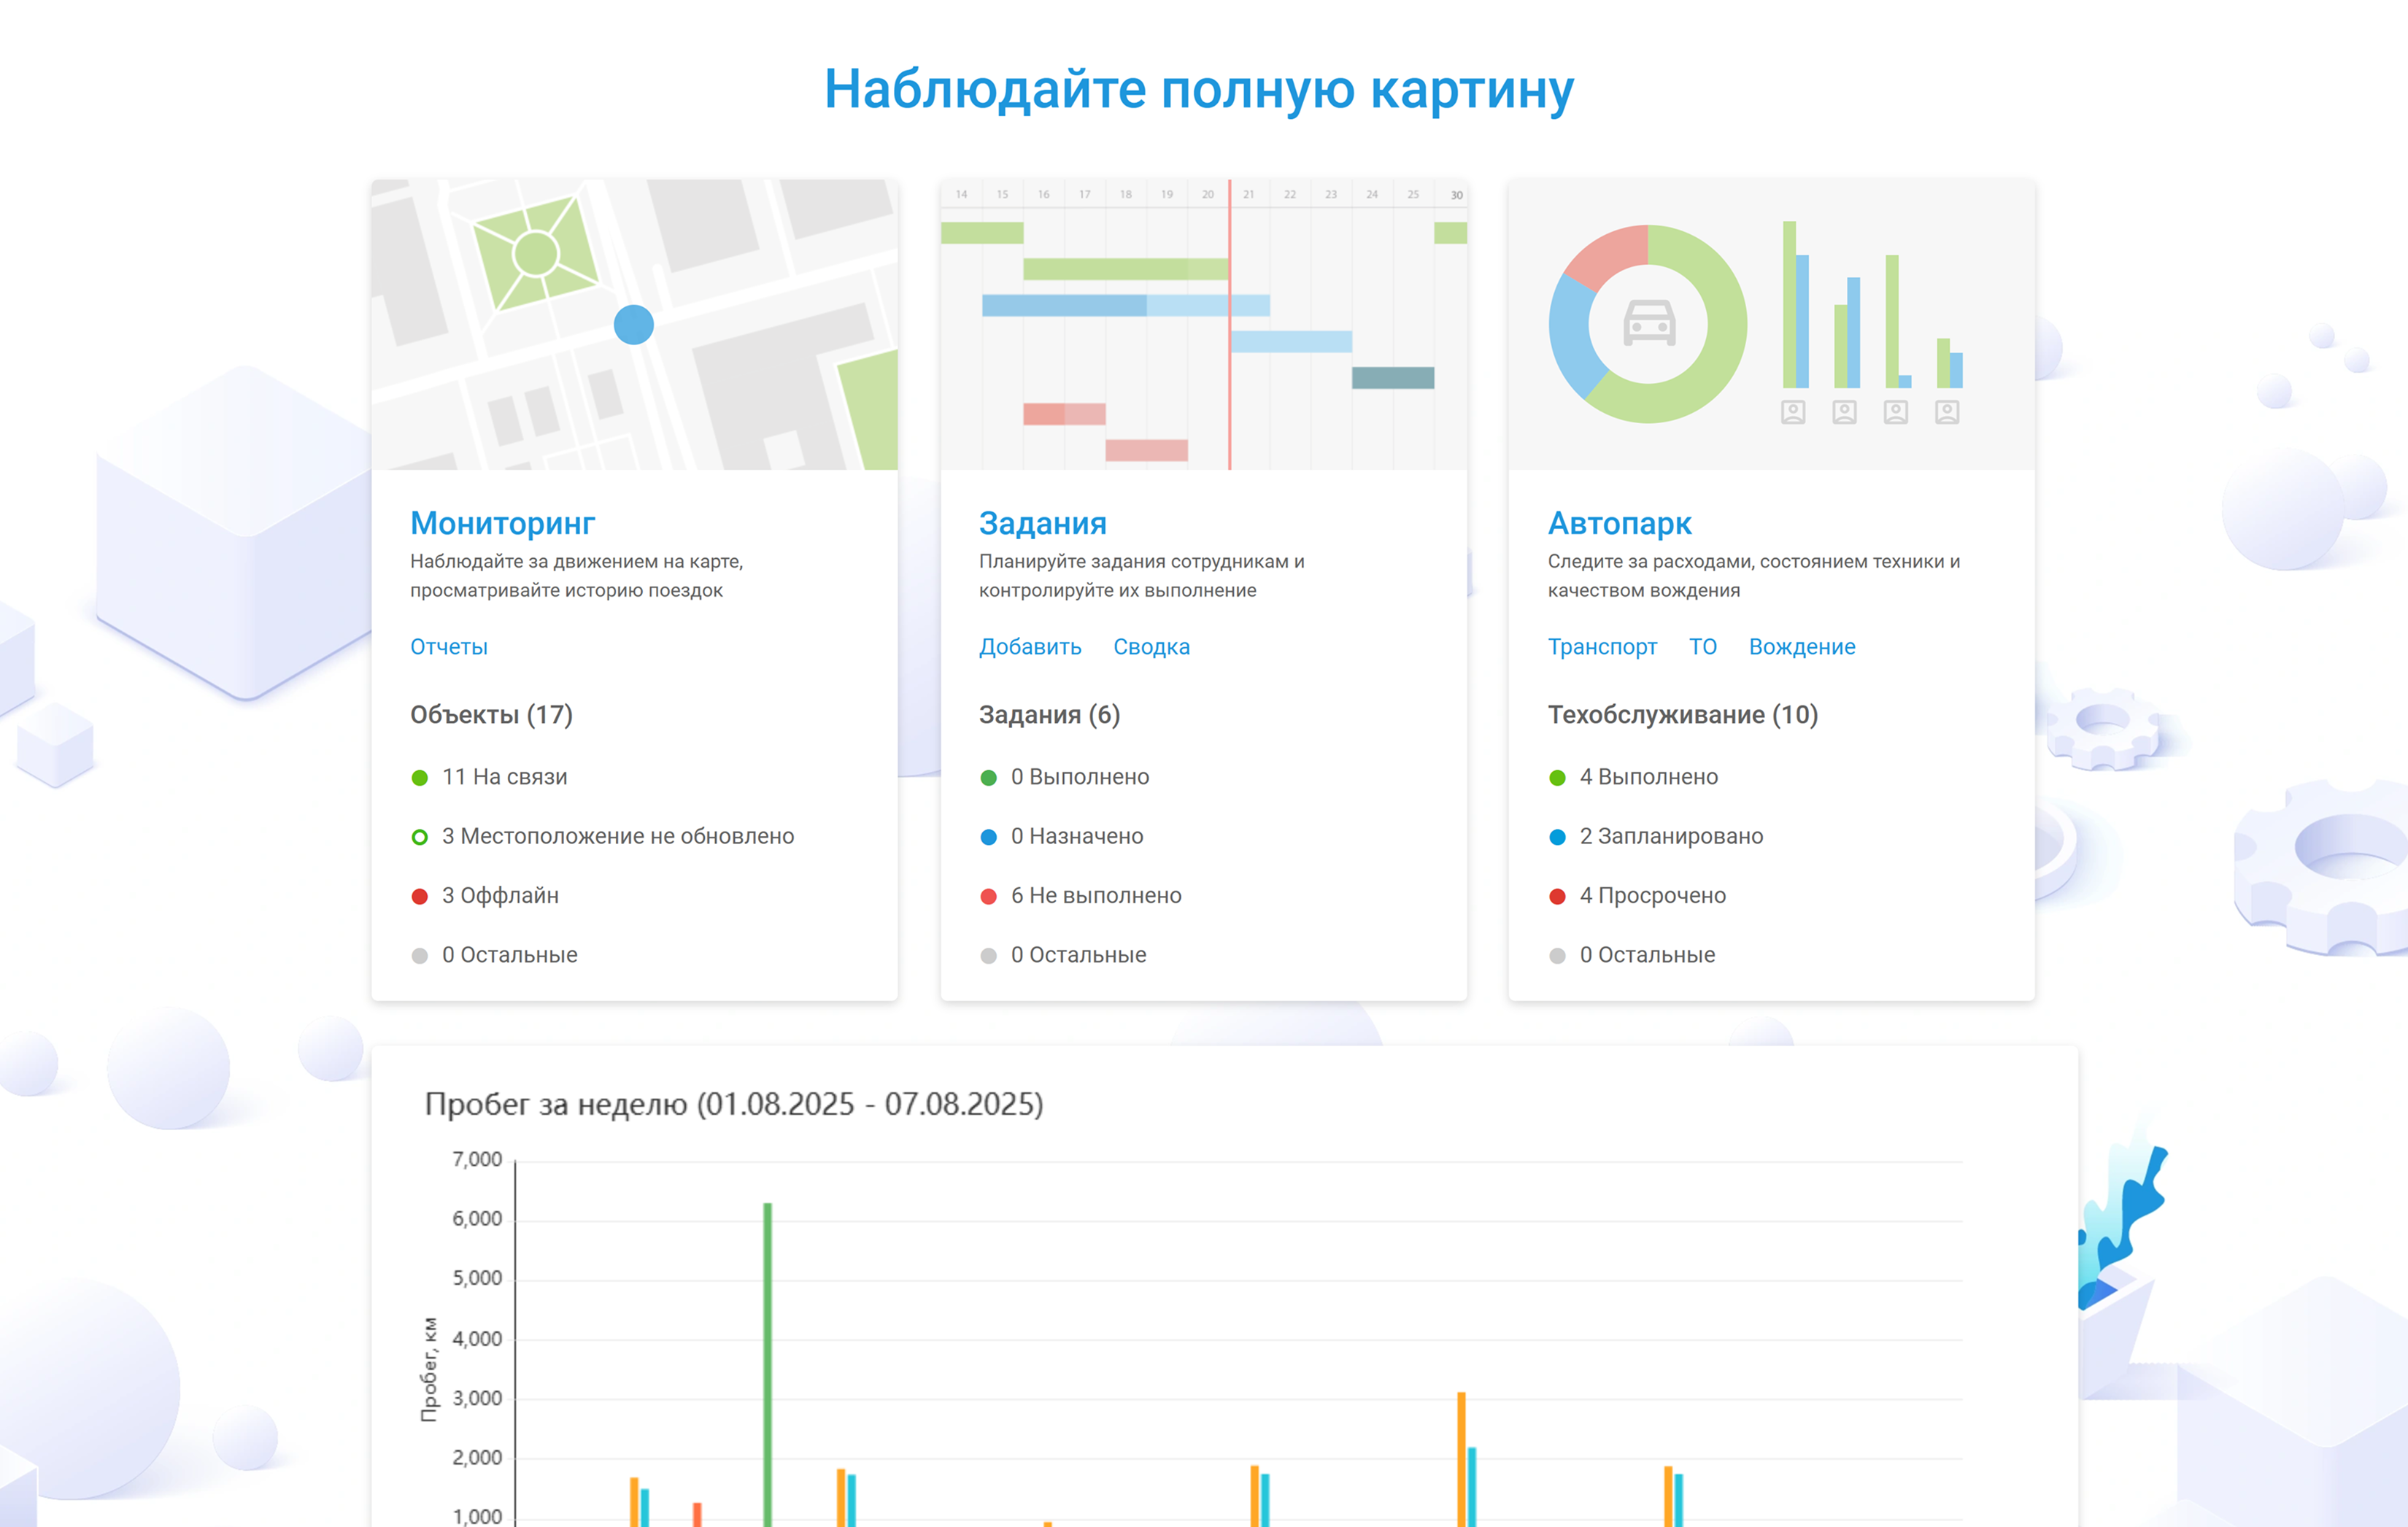Select '0 Остальные' in Объекты list
Screen dimensions: 2408x1527
[494, 955]
